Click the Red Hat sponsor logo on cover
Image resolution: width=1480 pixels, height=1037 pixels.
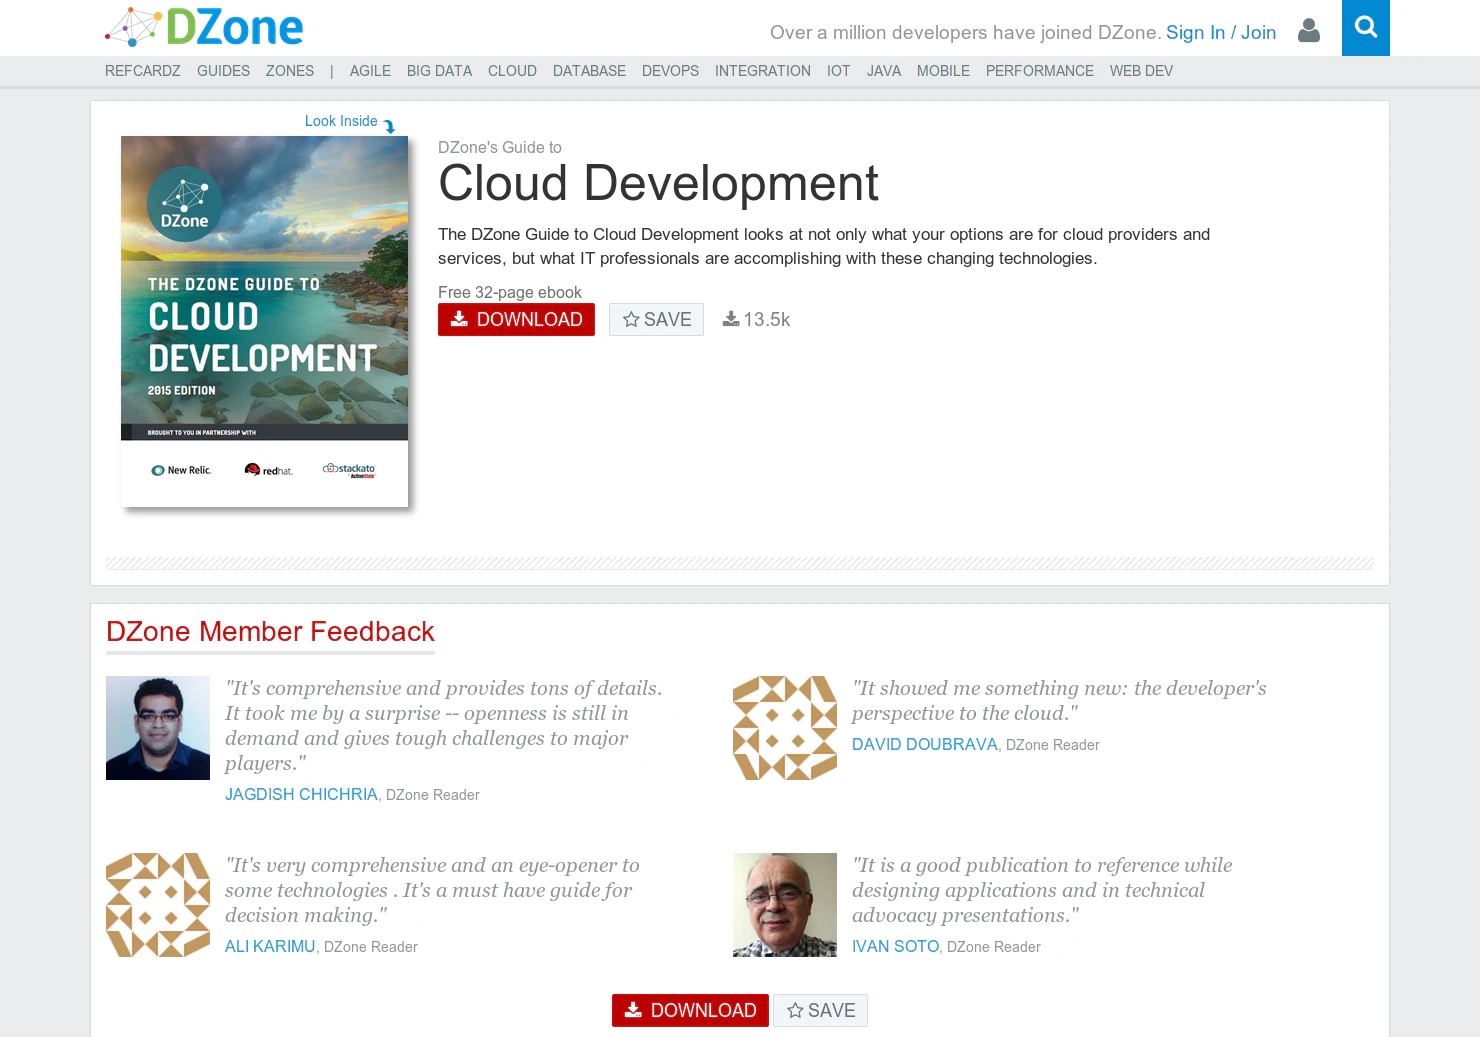coord(269,470)
